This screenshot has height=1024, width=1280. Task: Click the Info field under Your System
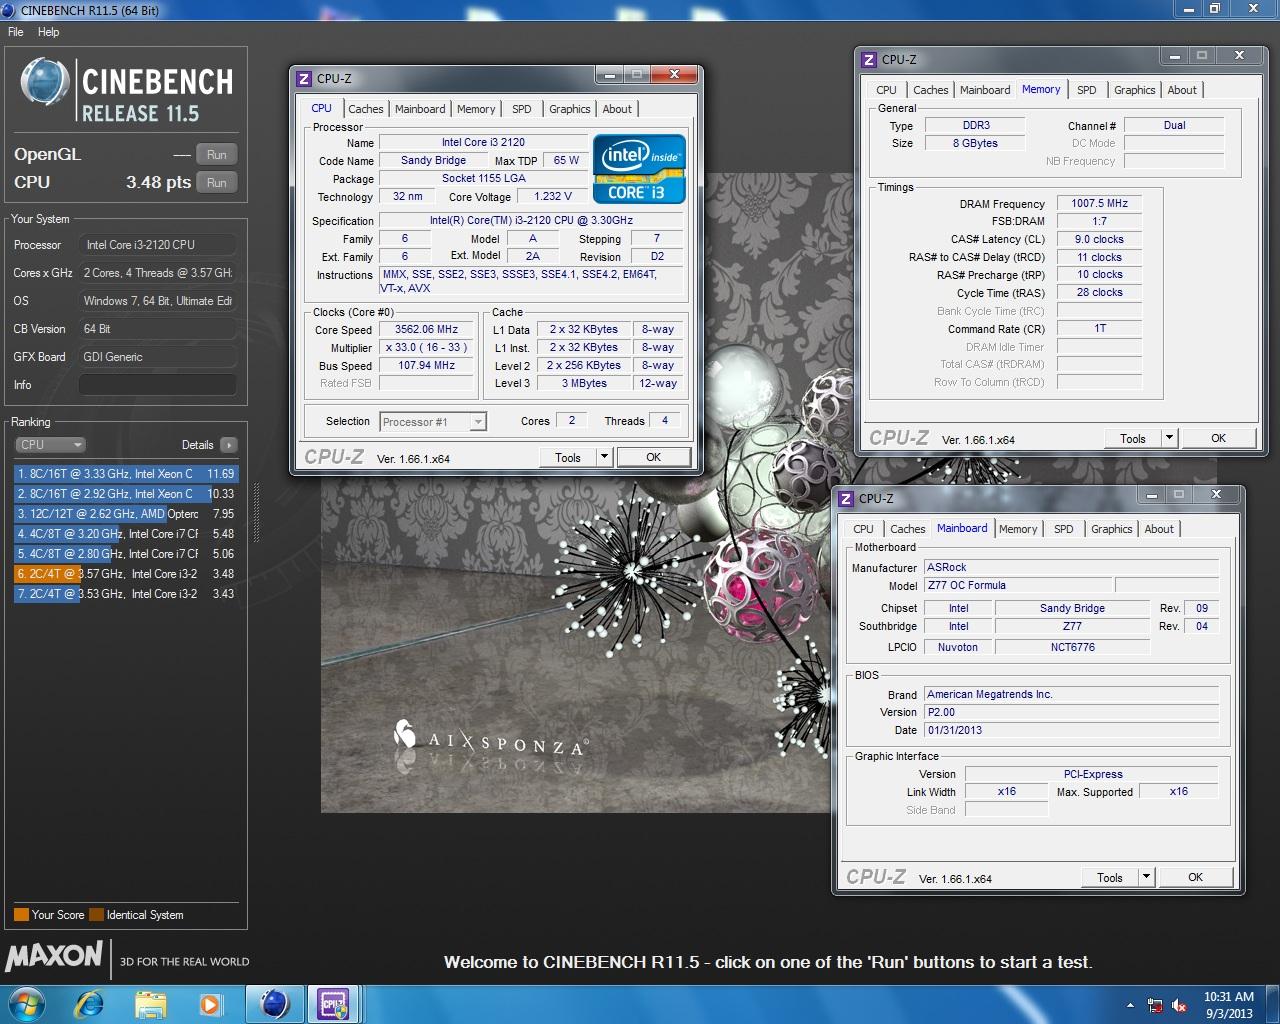(x=158, y=385)
